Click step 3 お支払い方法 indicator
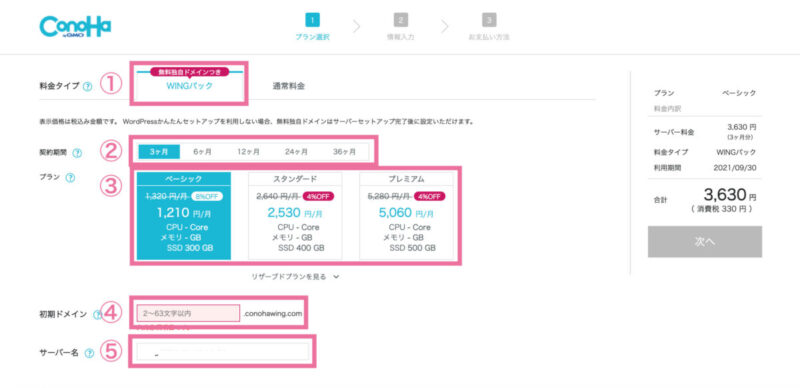 click(489, 27)
